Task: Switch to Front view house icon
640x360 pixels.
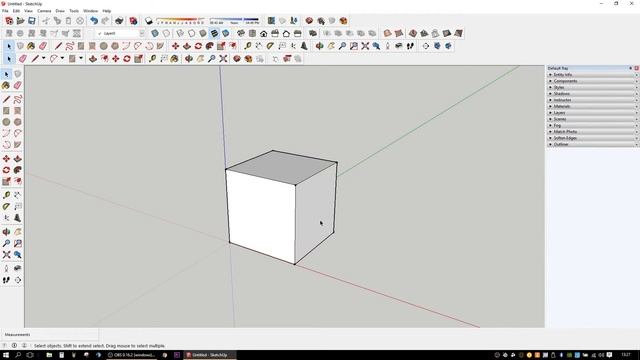Action: tap(264, 33)
